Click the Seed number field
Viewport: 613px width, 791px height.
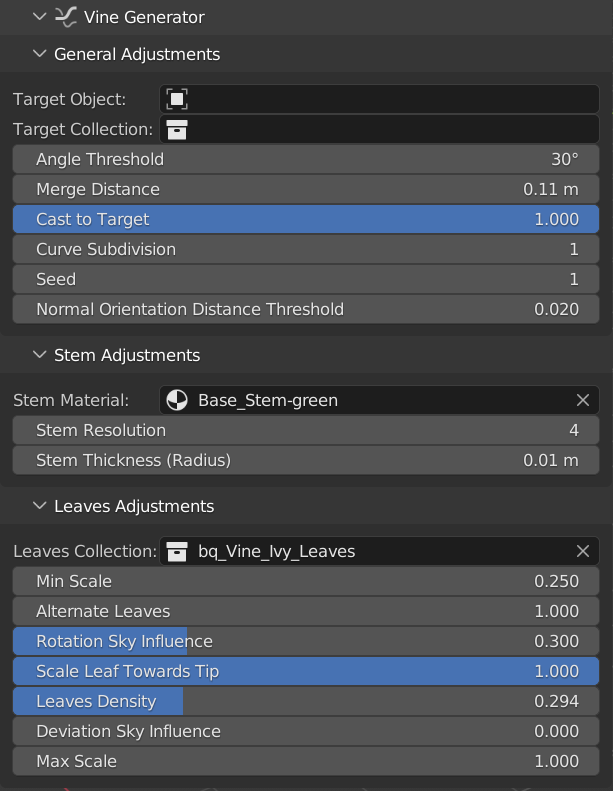tap(305, 279)
